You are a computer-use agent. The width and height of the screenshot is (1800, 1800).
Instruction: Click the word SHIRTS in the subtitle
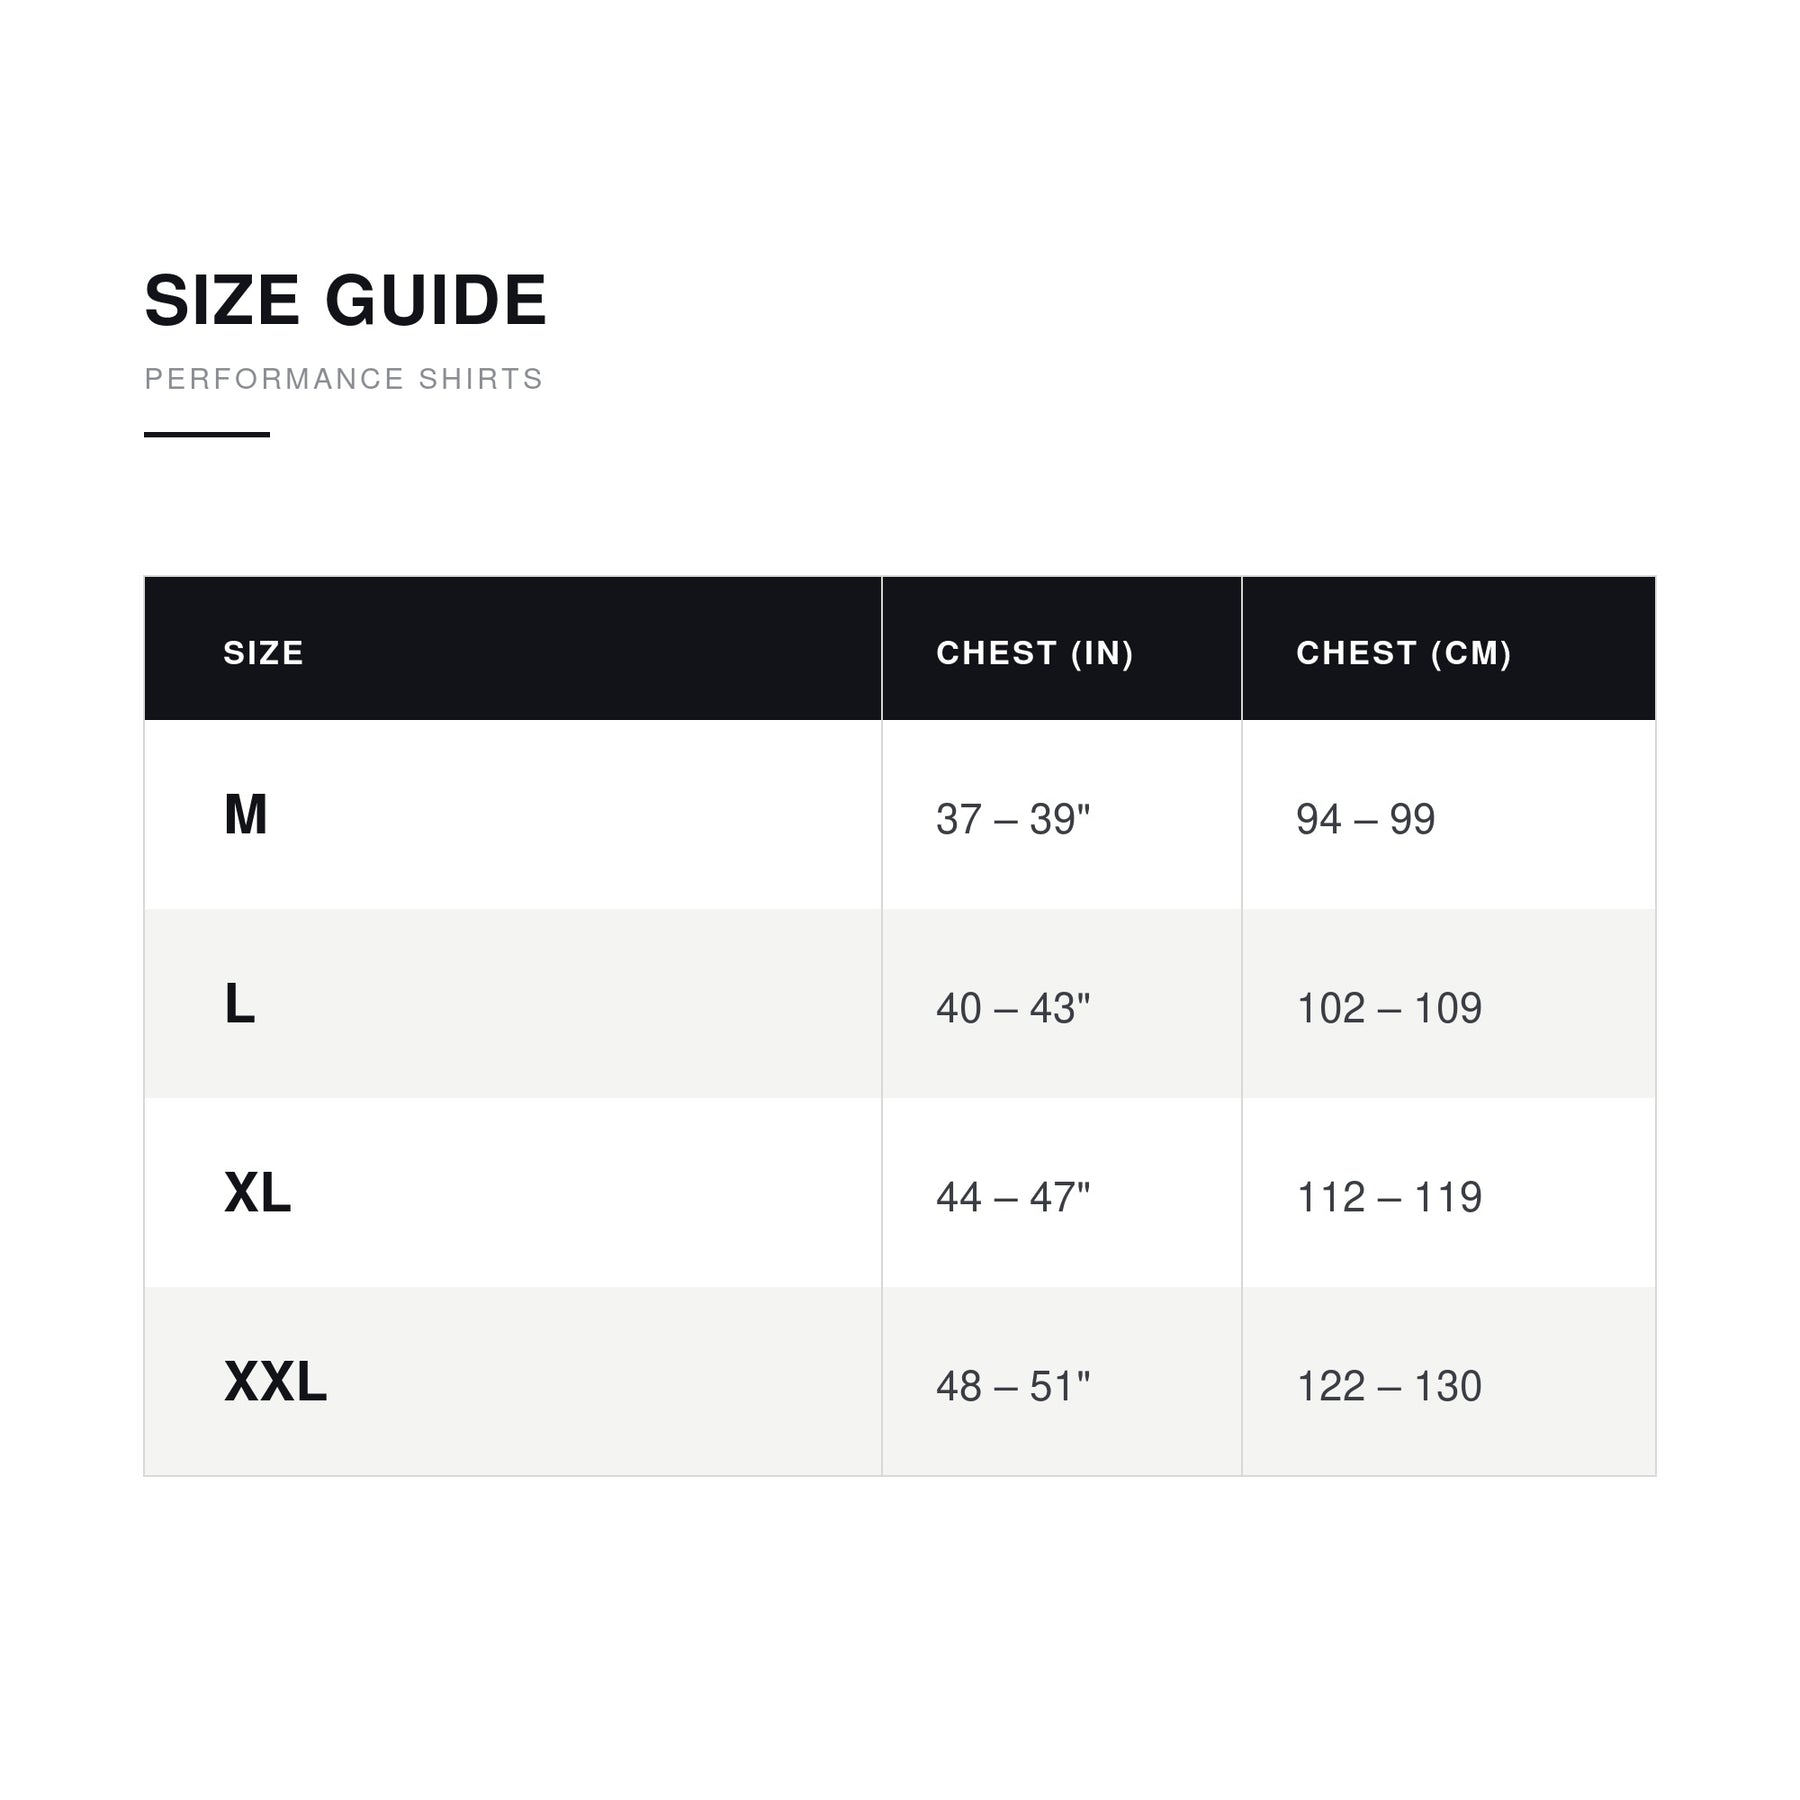(x=481, y=379)
